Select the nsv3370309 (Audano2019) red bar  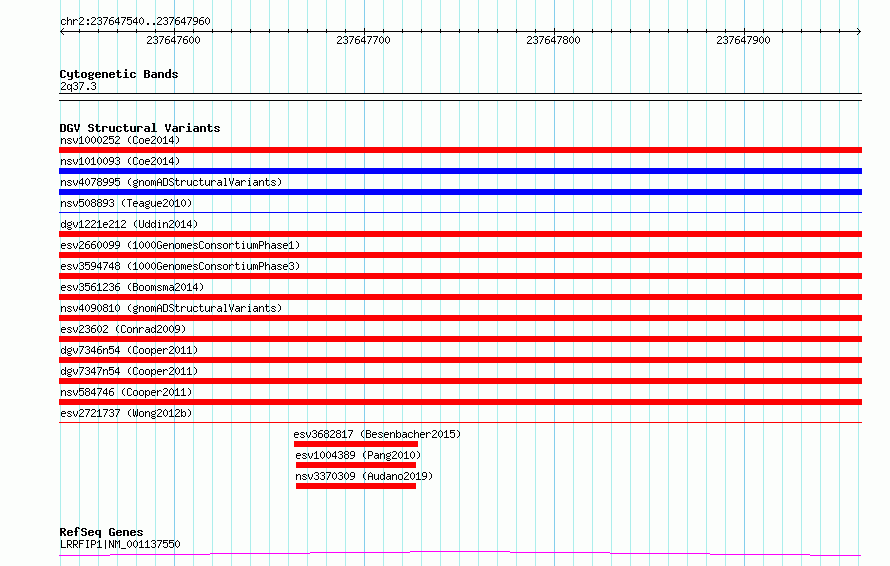[356, 486]
